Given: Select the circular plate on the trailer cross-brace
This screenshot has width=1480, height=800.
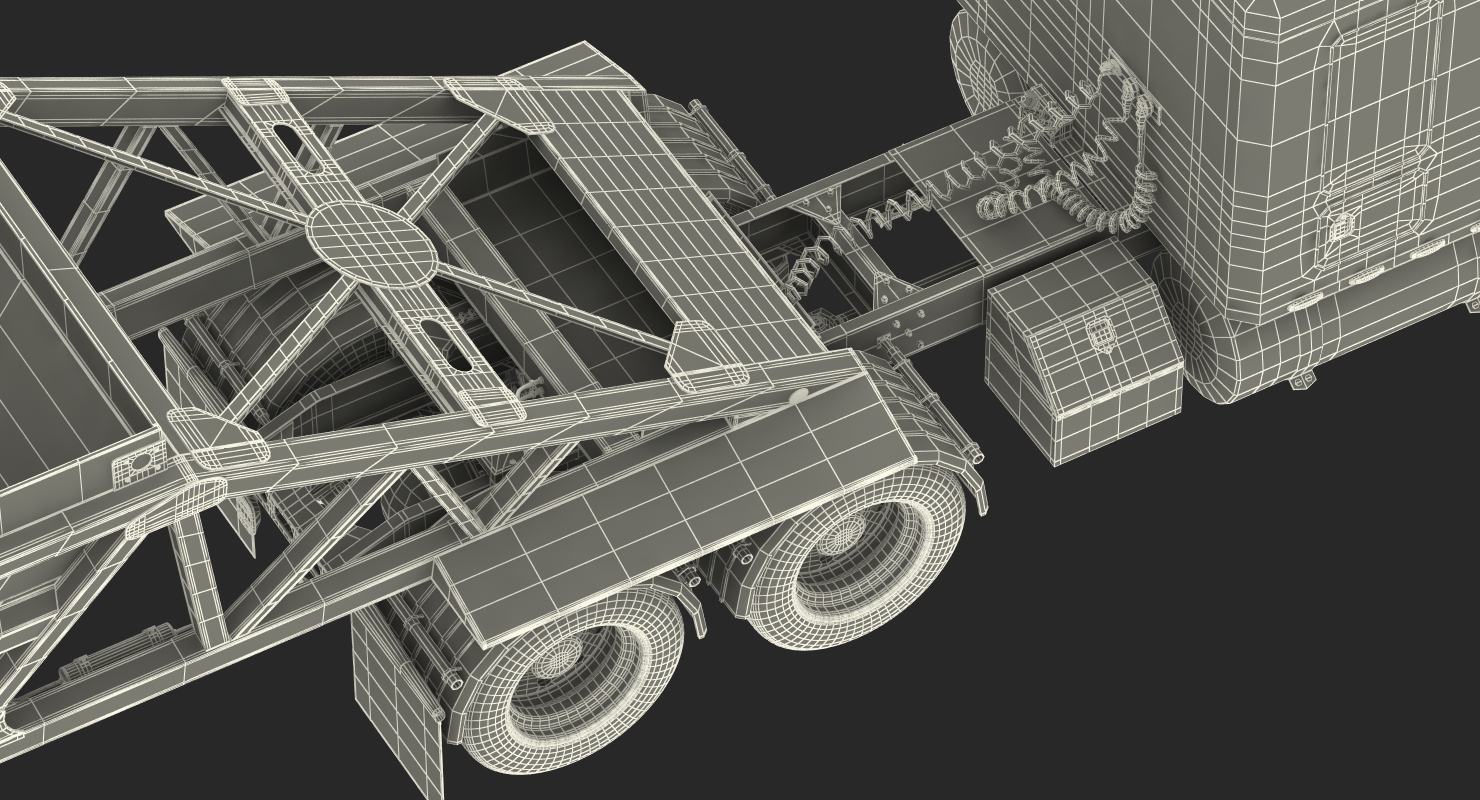Looking at the screenshot, I should click(x=372, y=243).
